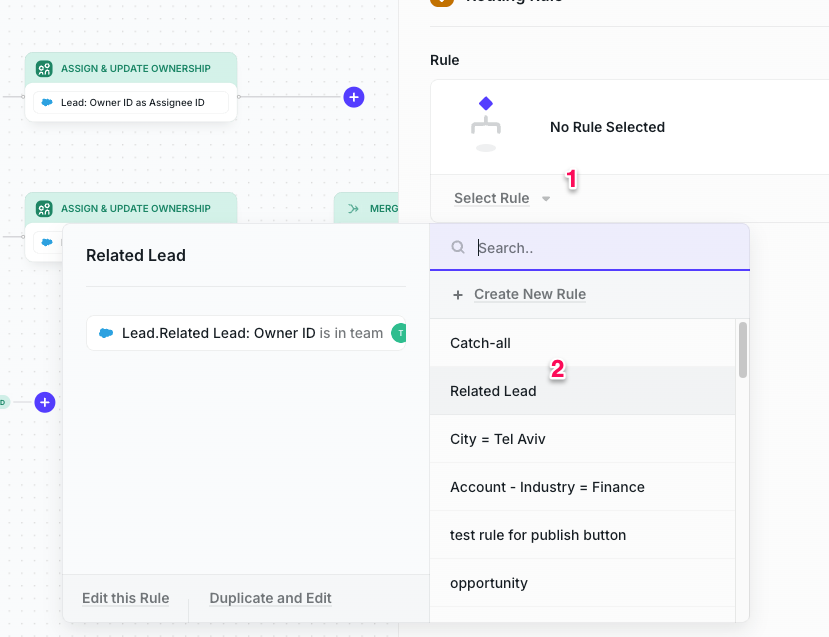Click the first Assign & Update Ownership node icon
The height and width of the screenshot is (637, 829).
pyautogui.click(x=44, y=69)
